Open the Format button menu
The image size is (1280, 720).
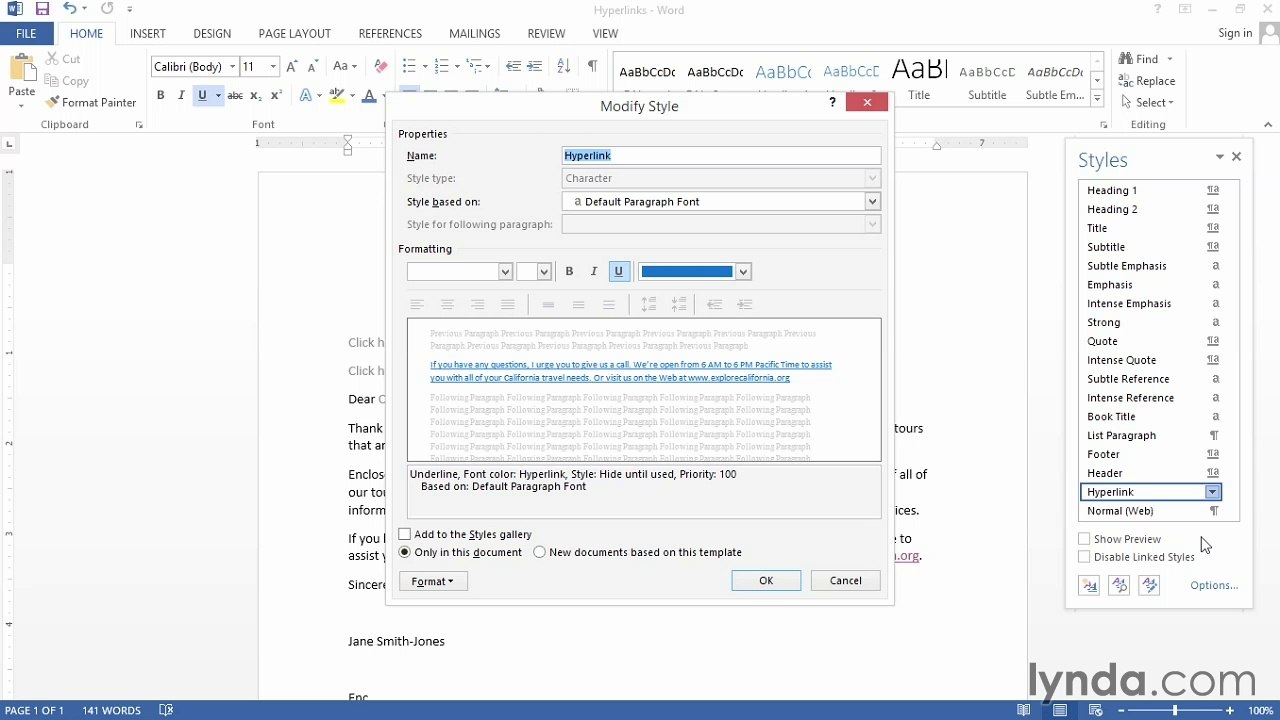pos(433,581)
